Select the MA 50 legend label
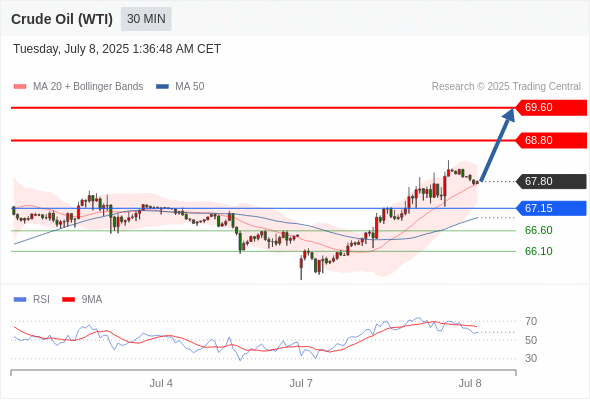The height and width of the screenshot is (400, 590). (x=190, y=87)
